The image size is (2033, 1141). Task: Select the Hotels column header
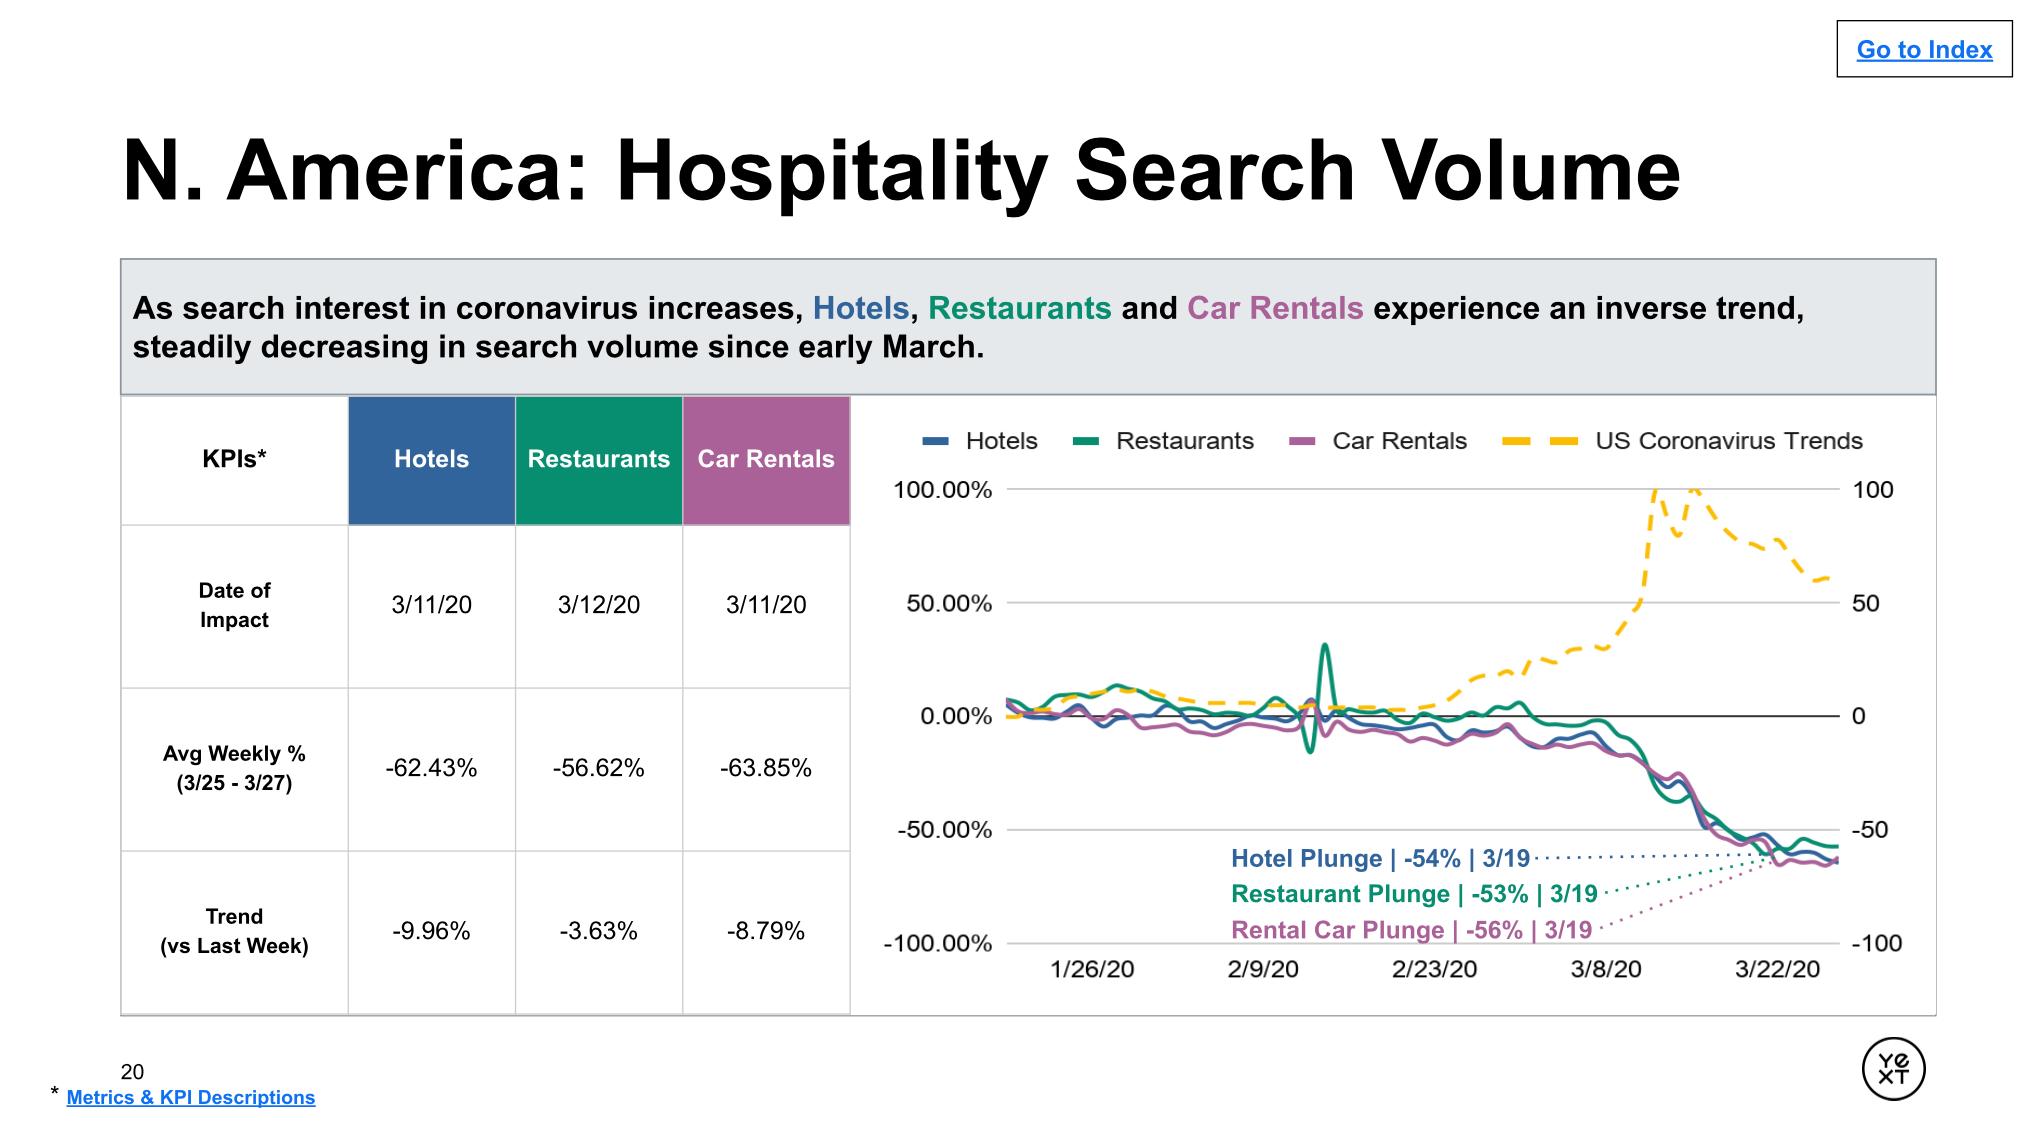pos(431,459)
